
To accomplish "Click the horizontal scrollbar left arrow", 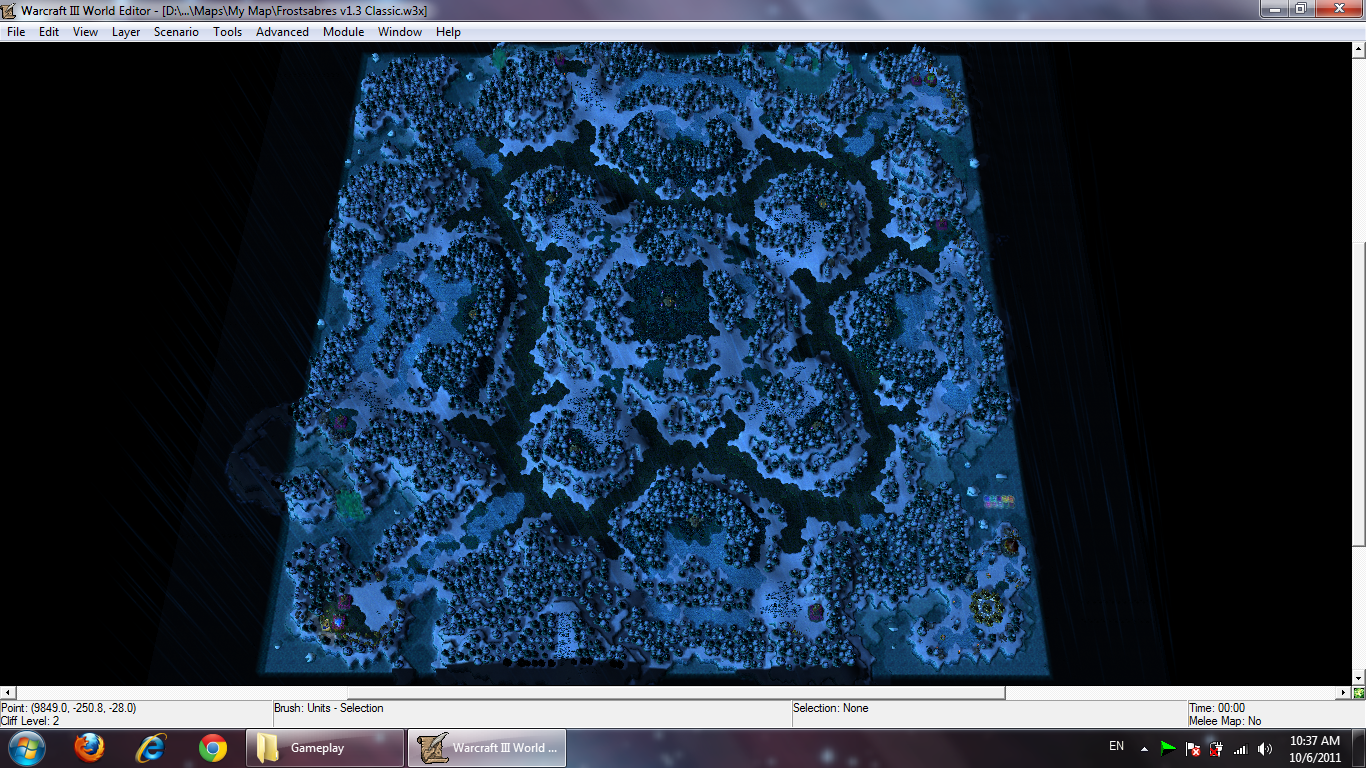I will pos(7,692).
